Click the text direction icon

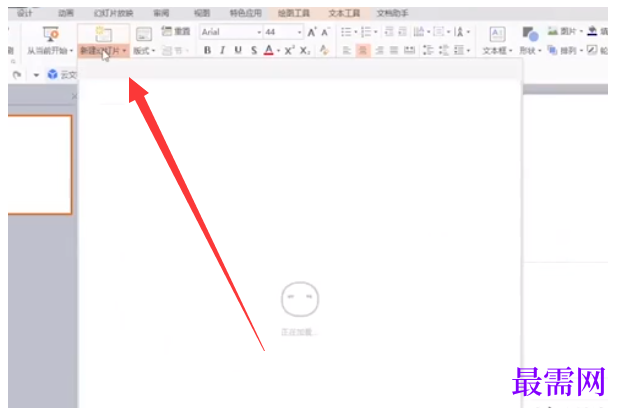pos(419,32)
